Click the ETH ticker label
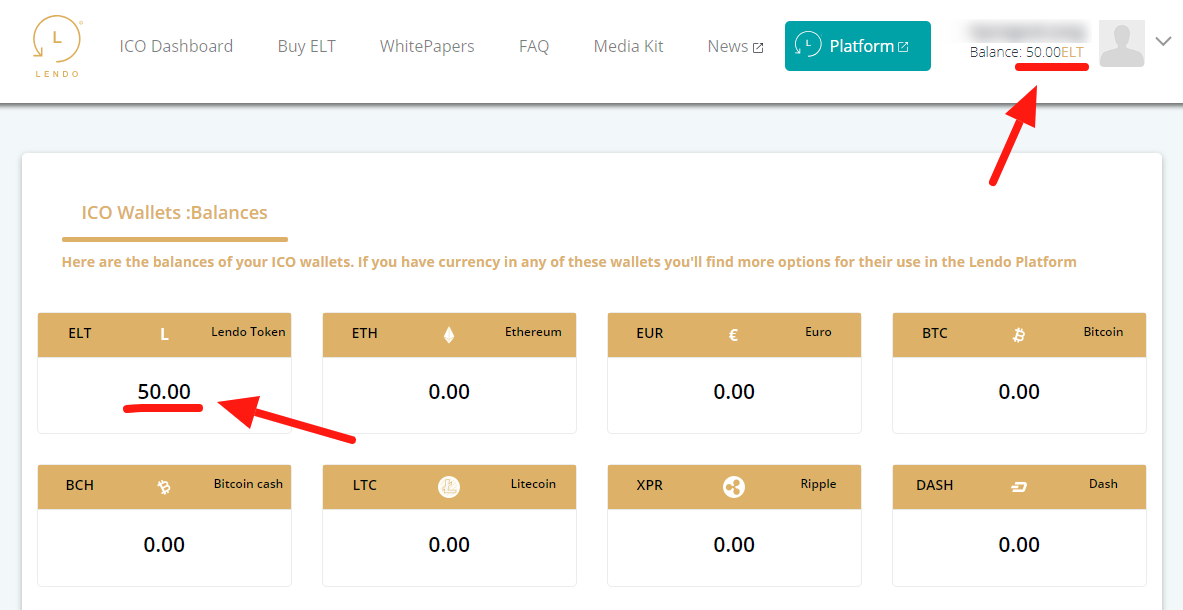This screenshot has height=610, width=1183. point(364,333)
